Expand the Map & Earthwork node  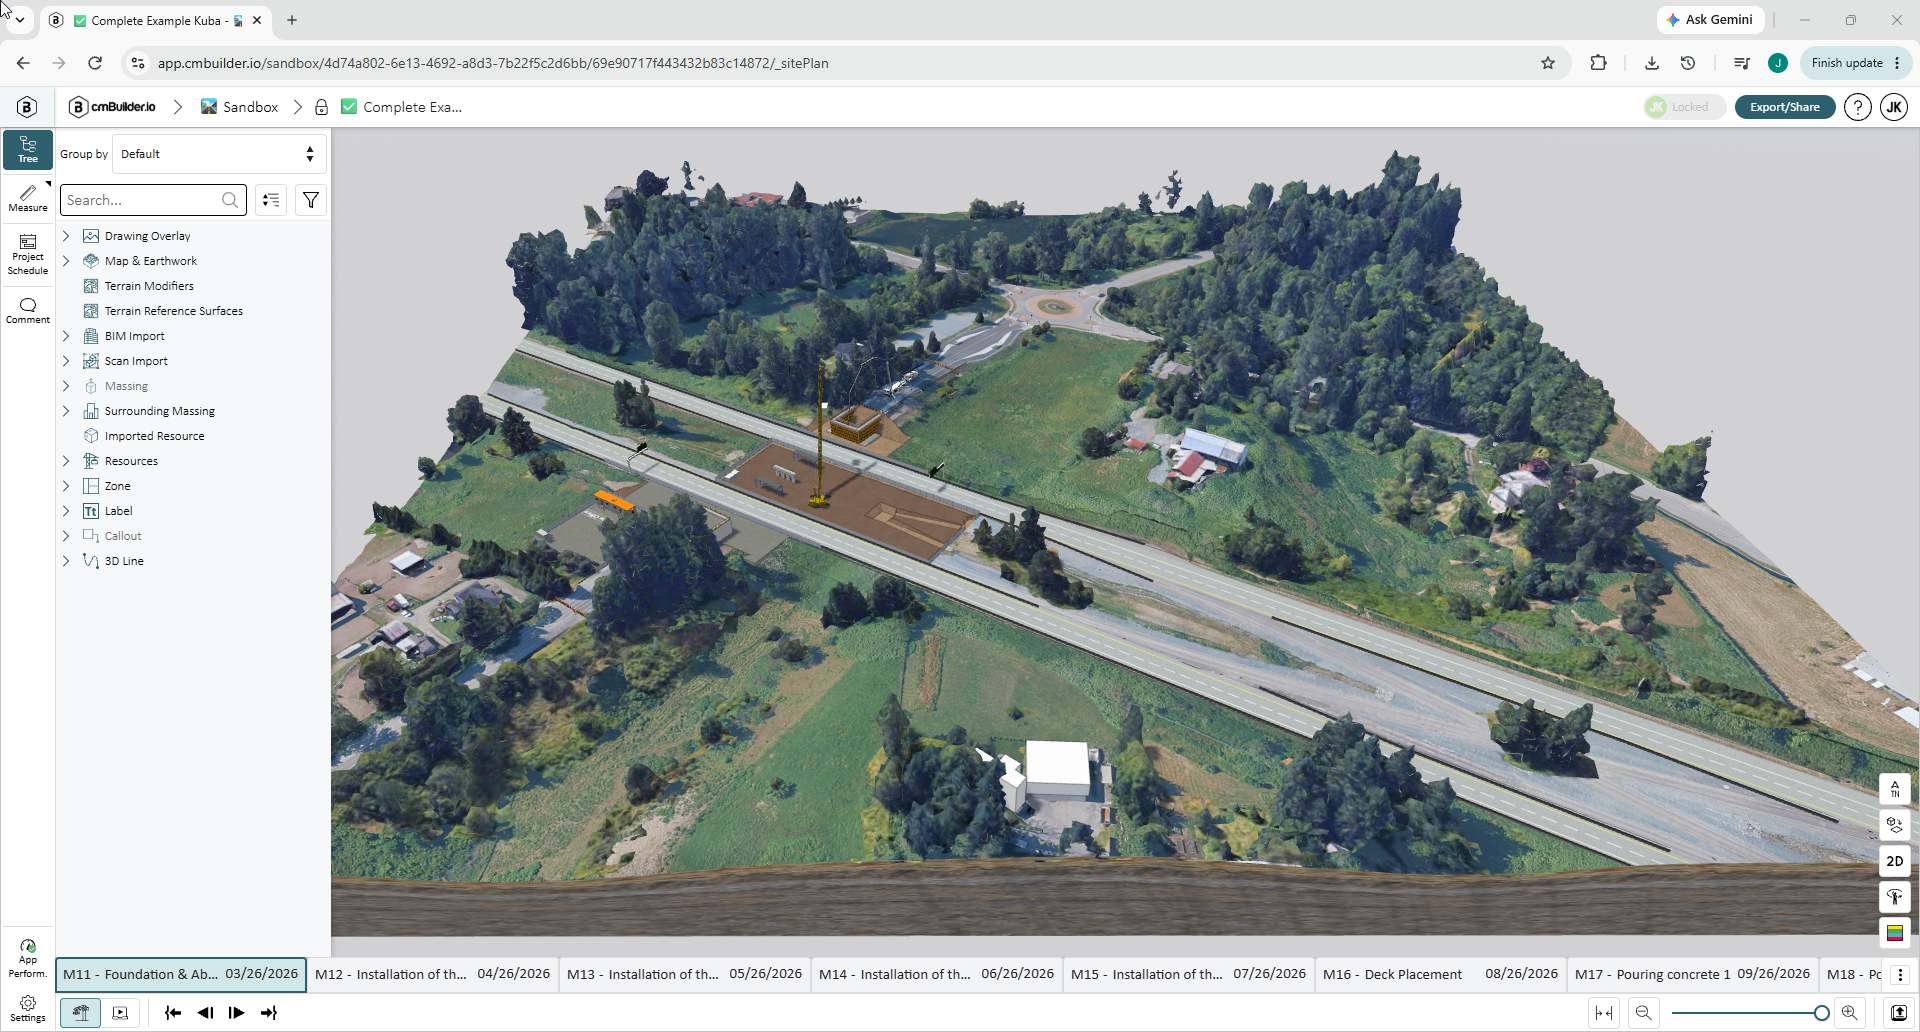(66, 261)
